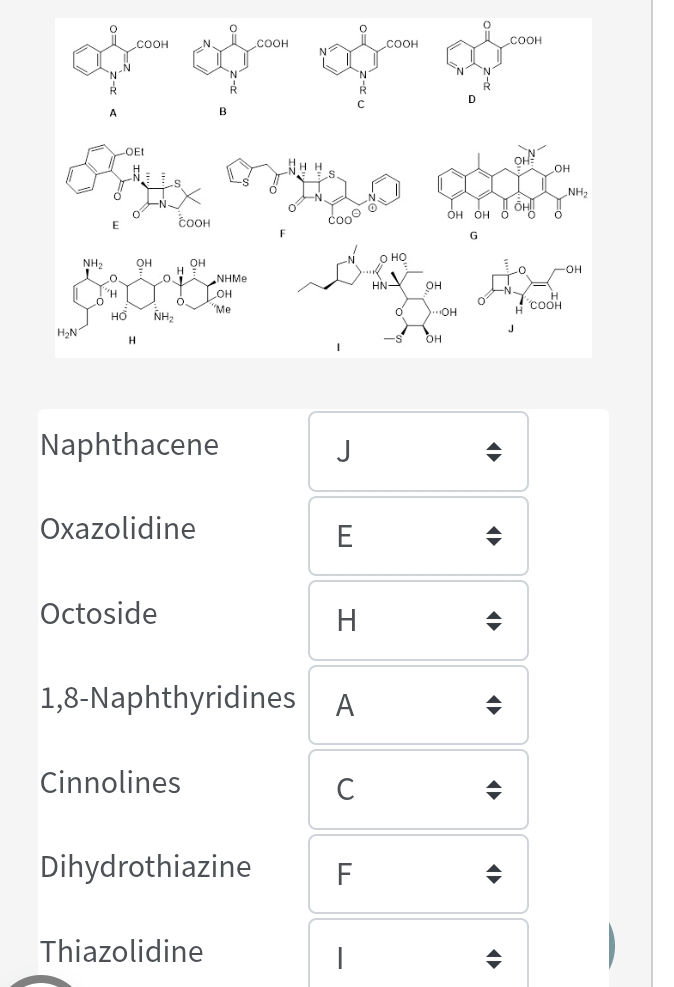Click the dark circular element at bottom left
This screenshot has width=674, height=987.
[x=40, y=978]
